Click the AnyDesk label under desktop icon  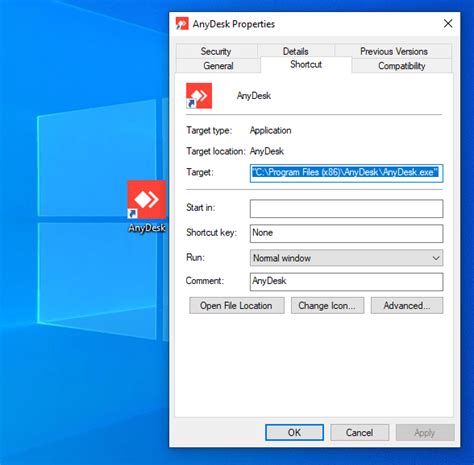coord(147,228)
